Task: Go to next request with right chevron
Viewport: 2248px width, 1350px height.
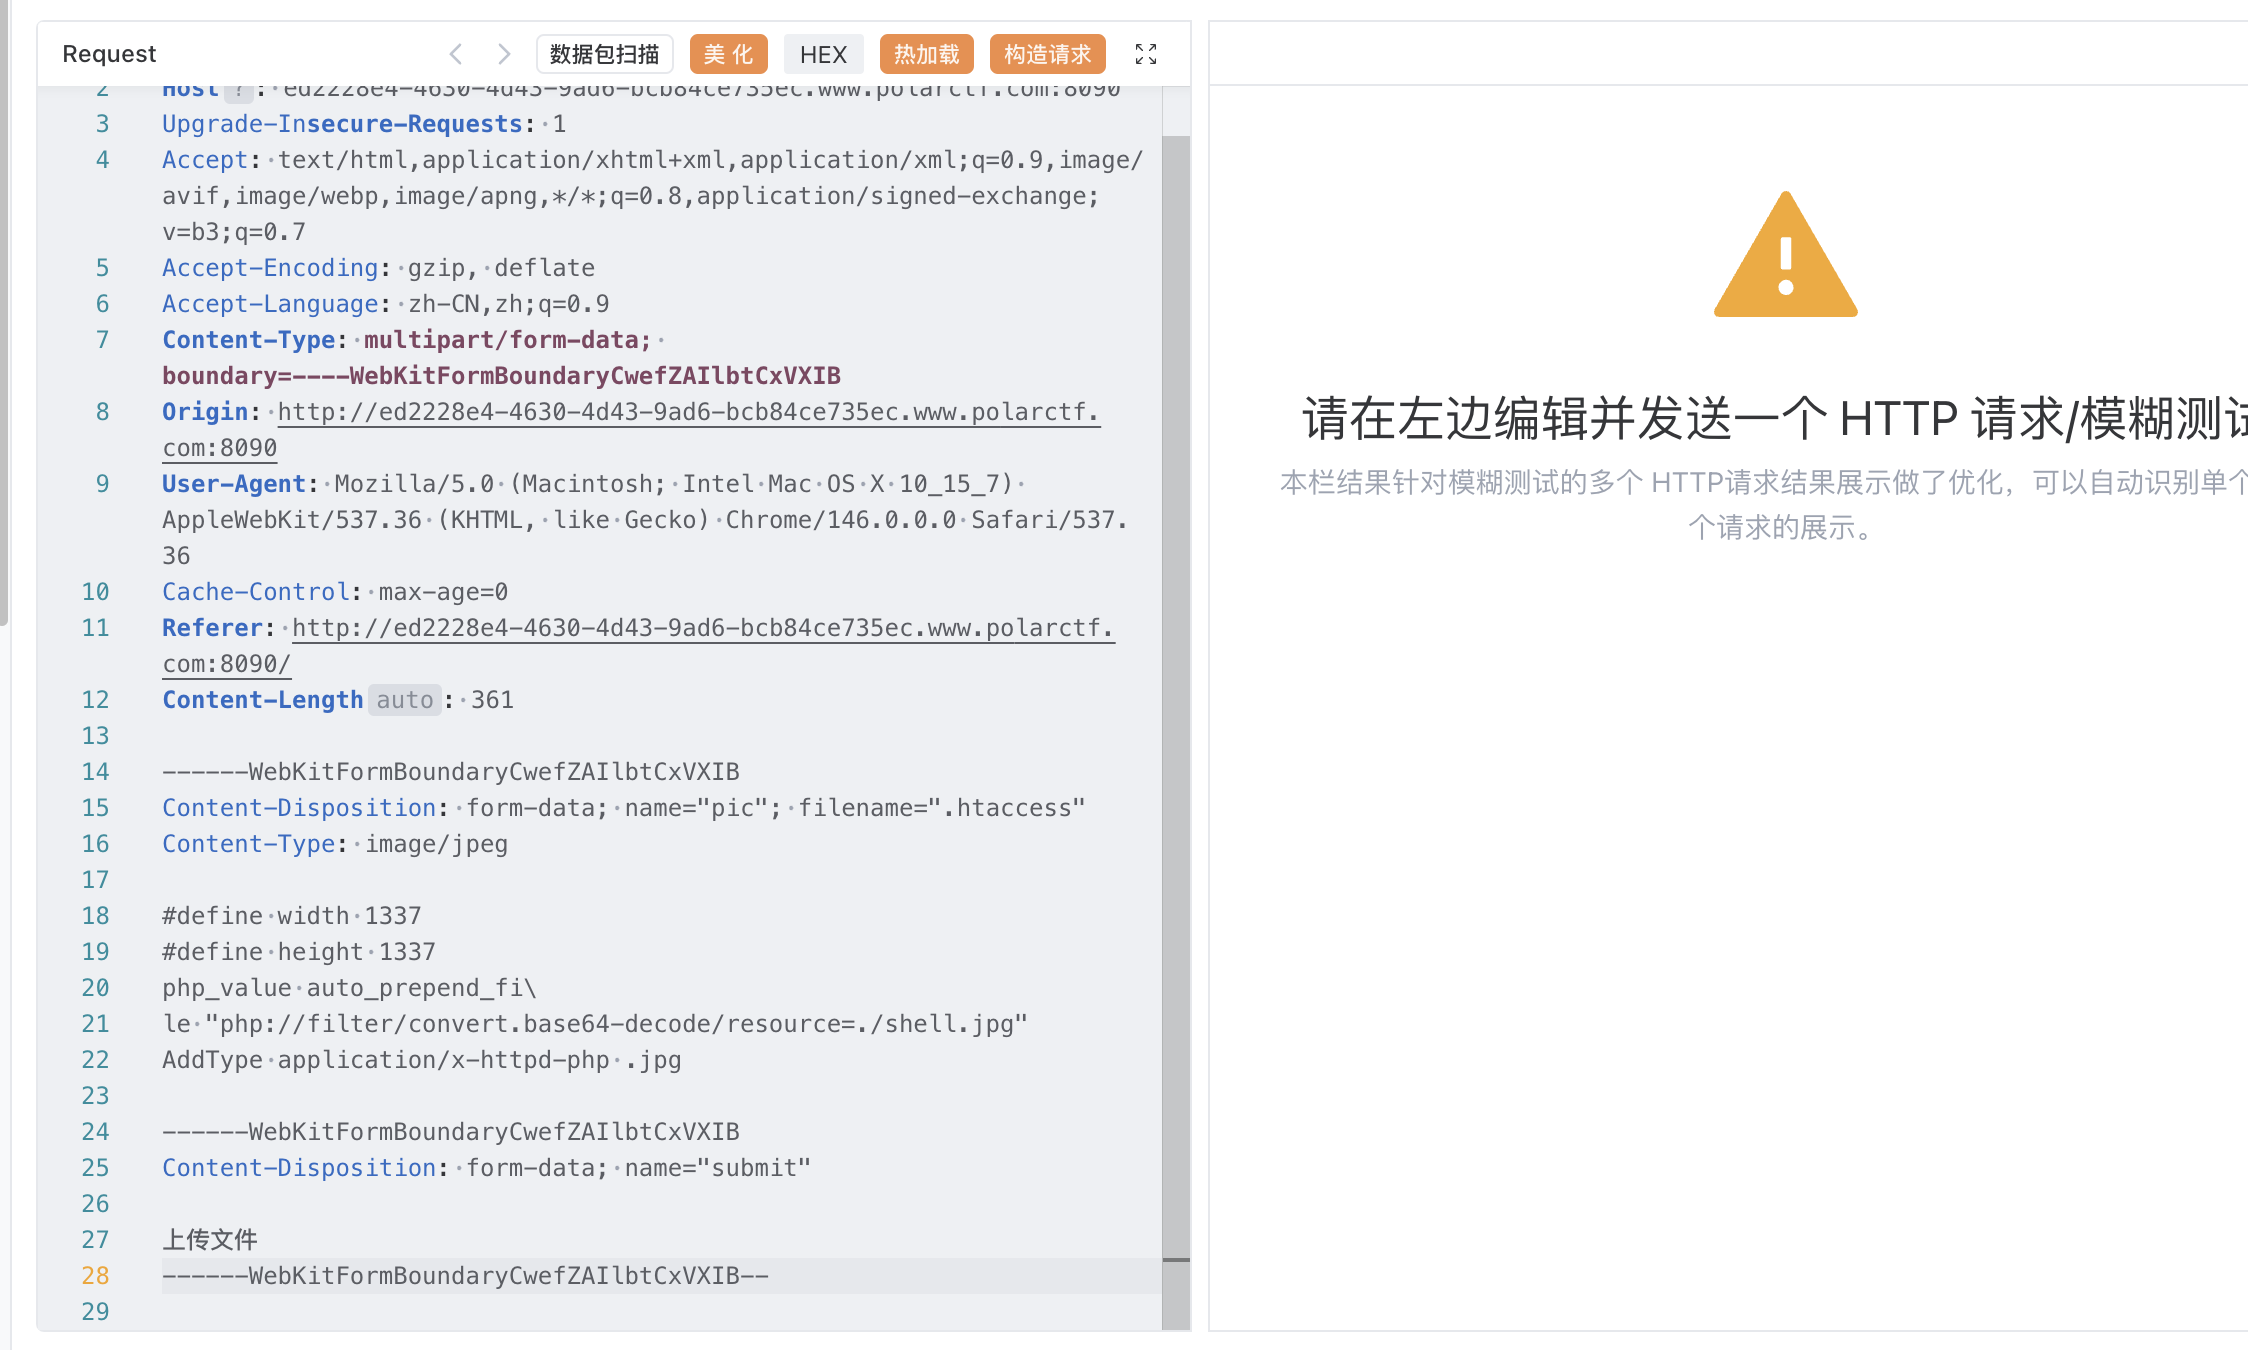Action: (504, 54)
